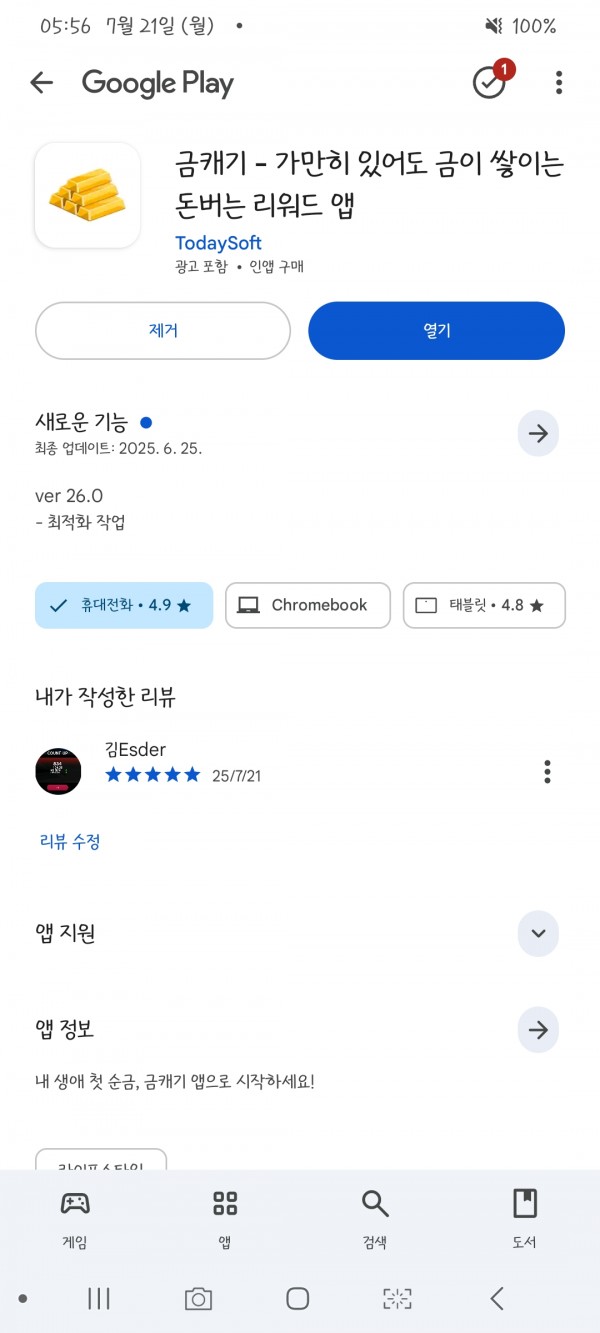Open the TodaySoft developer page

click(218, 243)
